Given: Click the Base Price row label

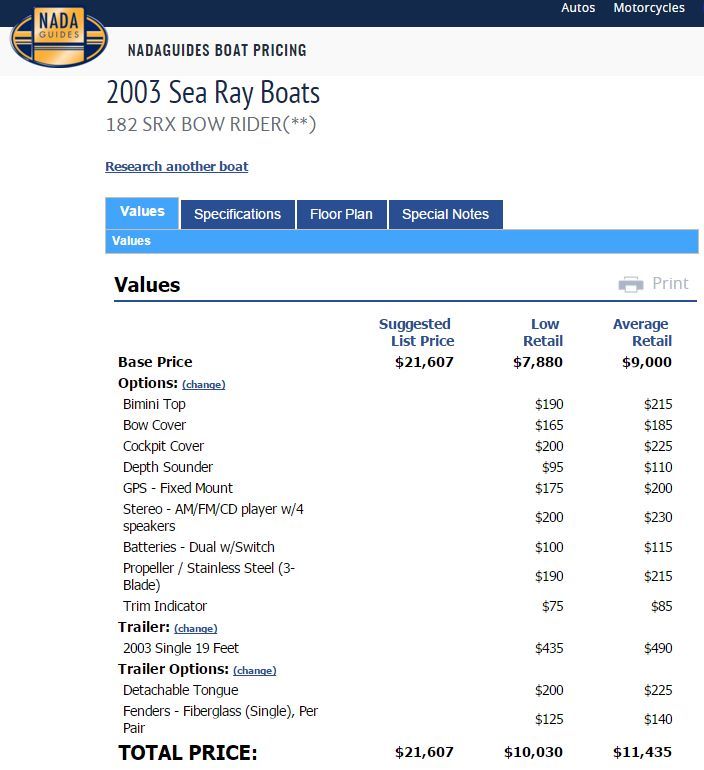Looking at the screenshot, I should click(x=155, y=362).
